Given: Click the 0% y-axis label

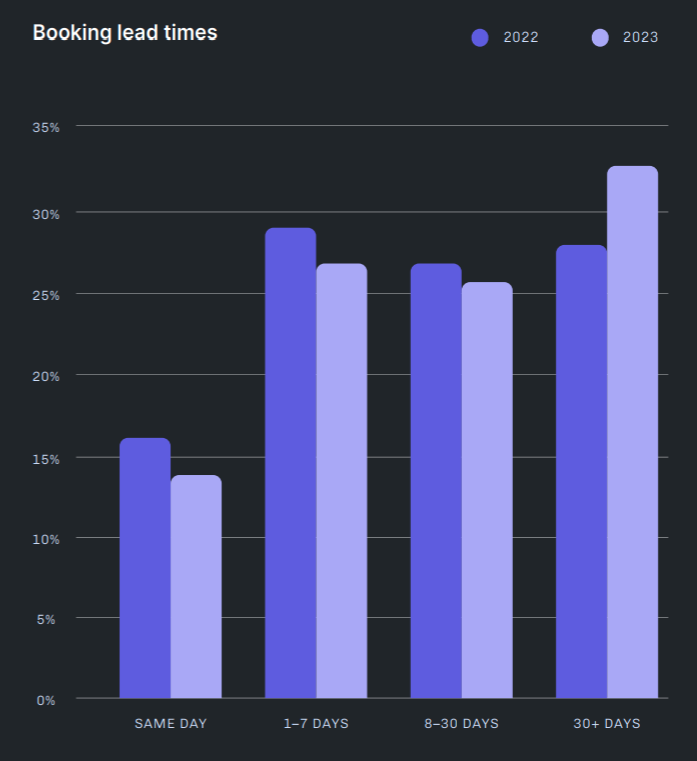Looking at the screenshot, I should click(x=46, y=700).
